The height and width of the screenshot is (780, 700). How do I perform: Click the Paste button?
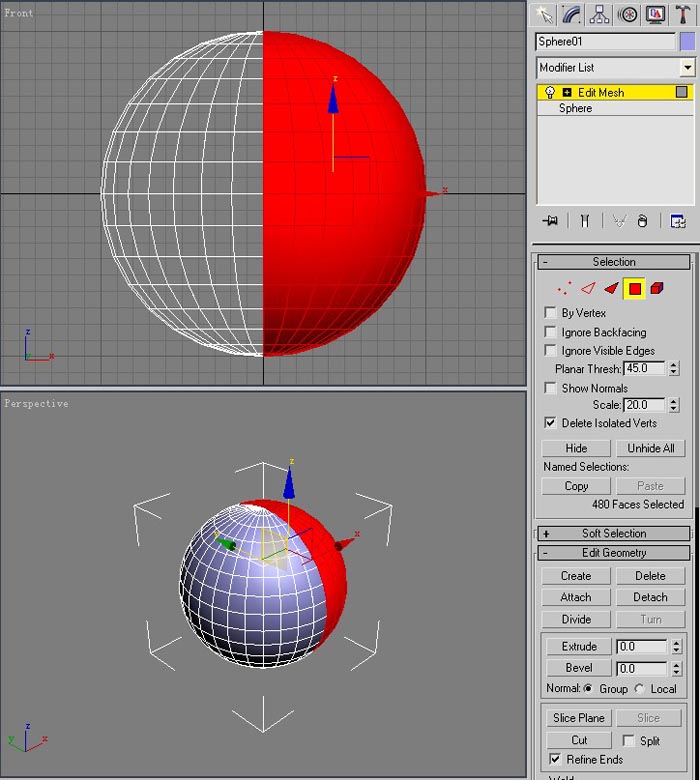pyautogui.click(x=650, y=486)
